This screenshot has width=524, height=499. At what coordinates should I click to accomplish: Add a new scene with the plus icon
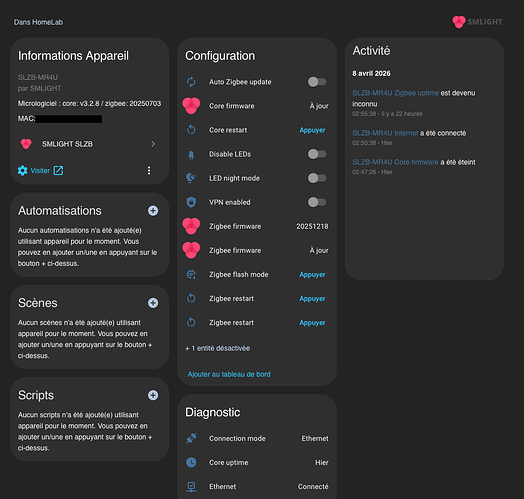coord(153,303)
